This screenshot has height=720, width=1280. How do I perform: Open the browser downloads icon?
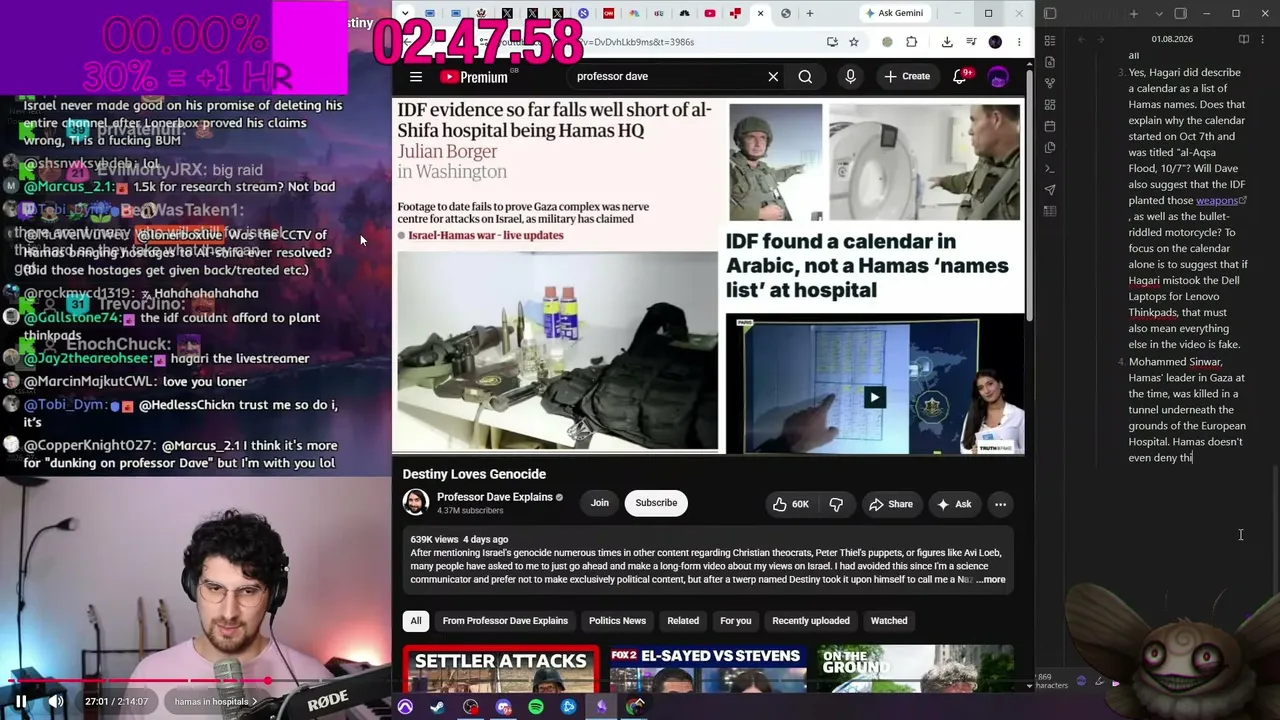[947, 42]
